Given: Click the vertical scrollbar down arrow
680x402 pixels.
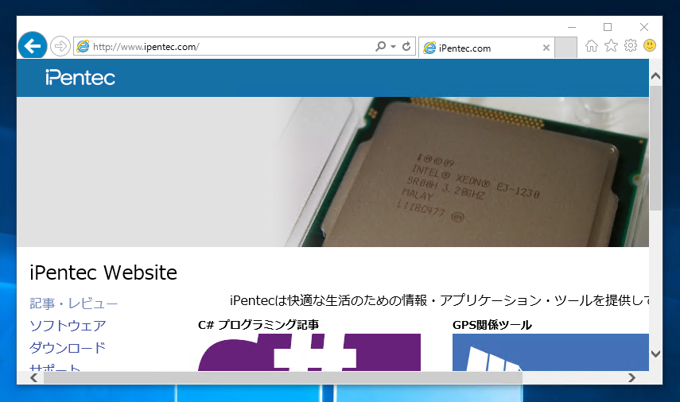Looking at the screenshot, I should 656,354.
